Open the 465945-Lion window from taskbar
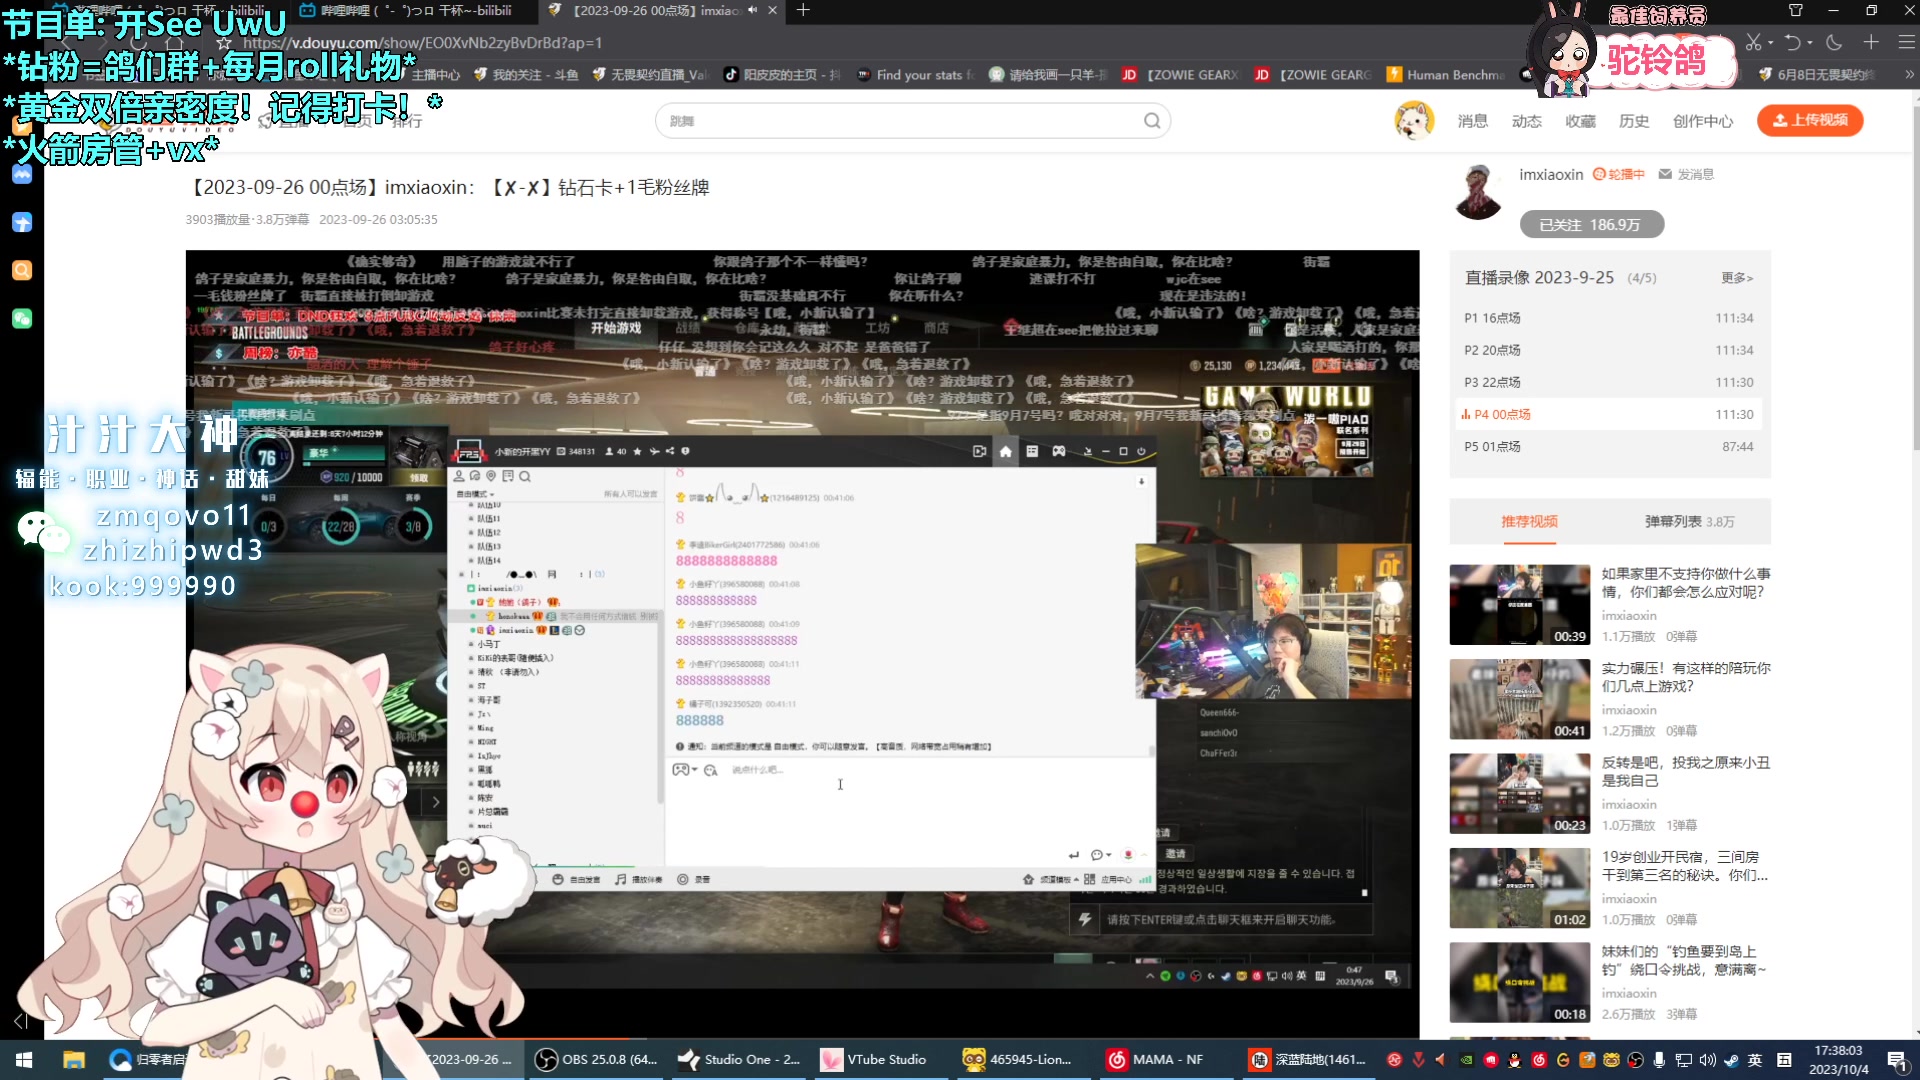Image resolution: width=1920 pixels, height=1080 pixels. (1018, 1059)
